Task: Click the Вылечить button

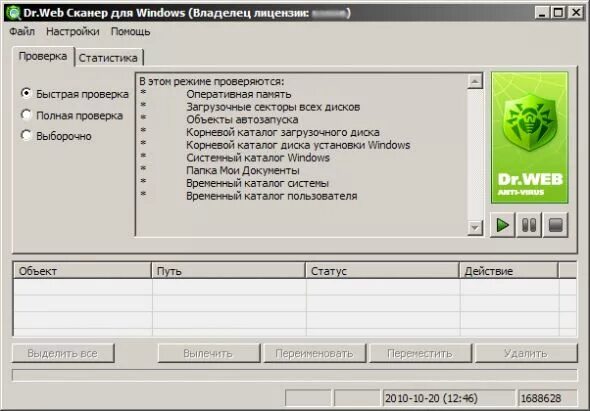Action: (208, 353)
